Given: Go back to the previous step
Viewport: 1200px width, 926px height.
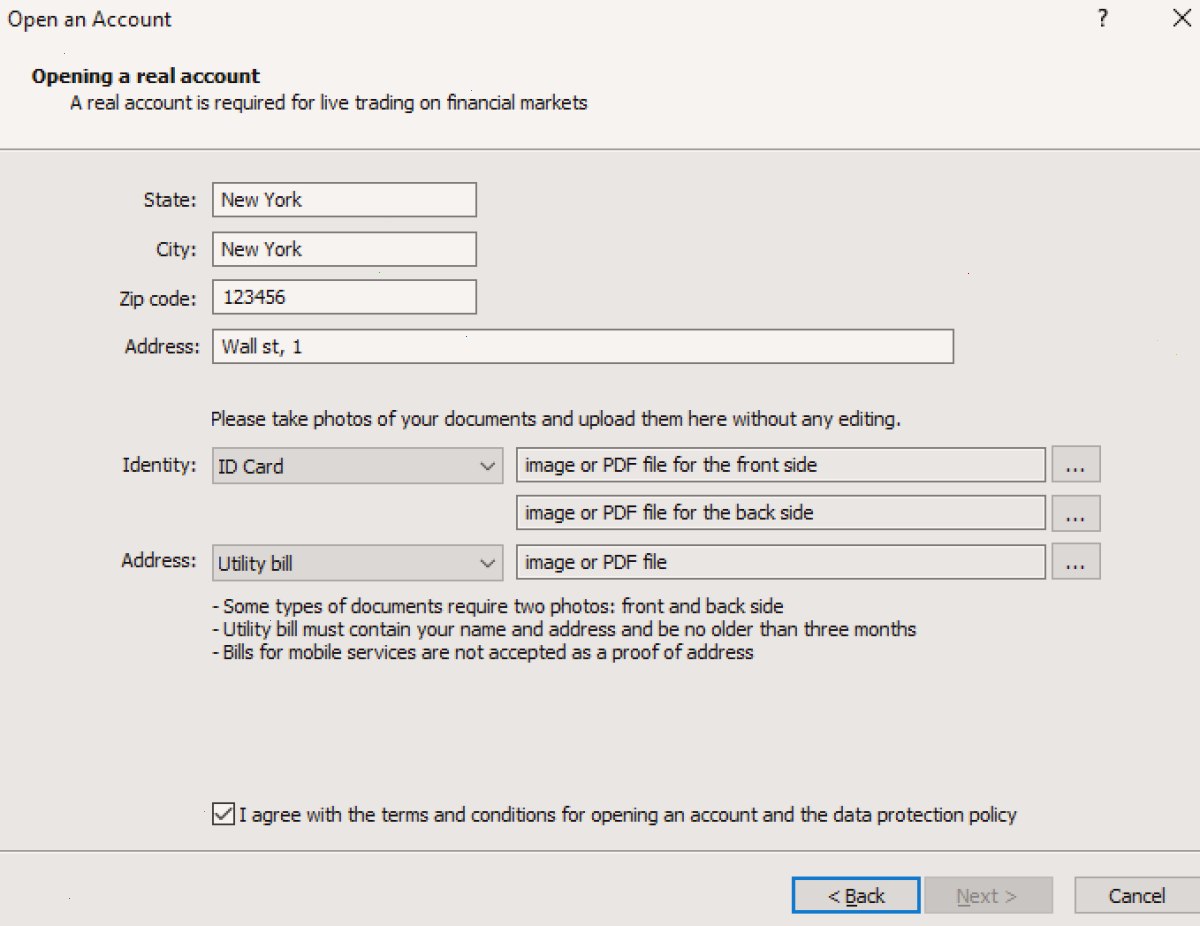Looking at the screenshot, I should [x=856, y=896].
